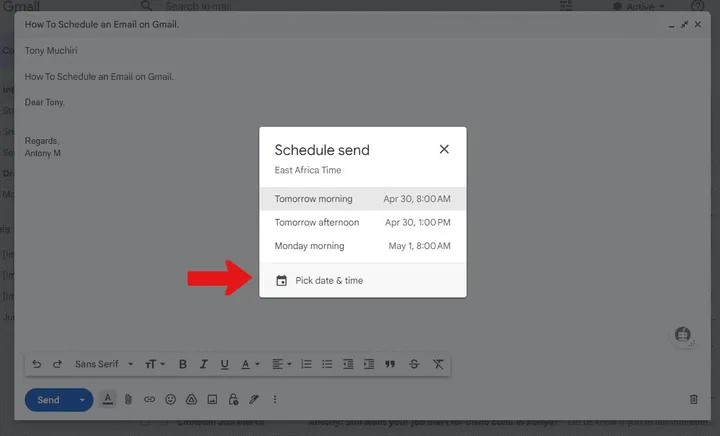Click the insert from Drive icon
Image resolution: width=720 pixels, height=436 pixels.
coord(191,400)
